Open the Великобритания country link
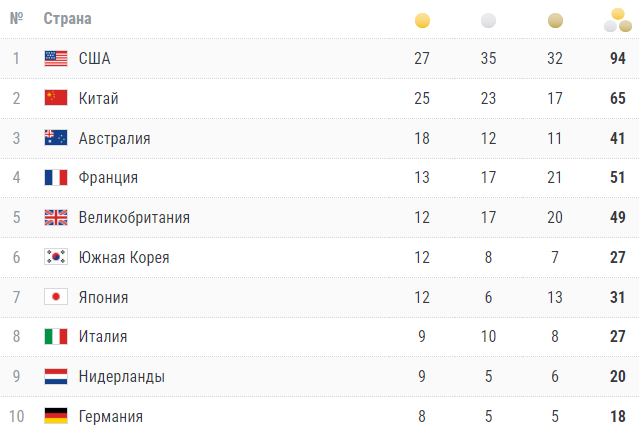The width and height of the screenshot is (640, 434). pos(134,218)
